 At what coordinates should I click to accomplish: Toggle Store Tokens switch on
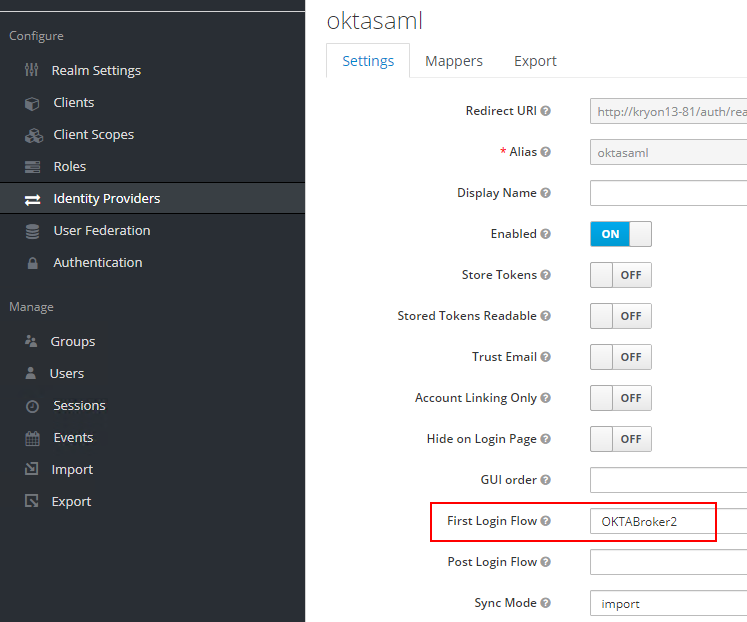(x=621, y=275)
